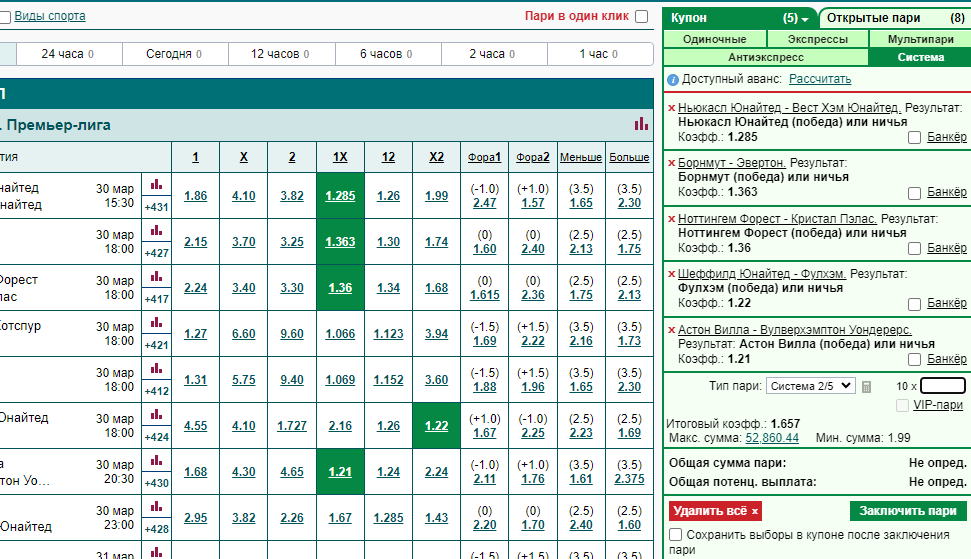Mark Newcastle selection as Банкёр
The height and width of the screenshot is (559, 971).
[x=914, y=138]
